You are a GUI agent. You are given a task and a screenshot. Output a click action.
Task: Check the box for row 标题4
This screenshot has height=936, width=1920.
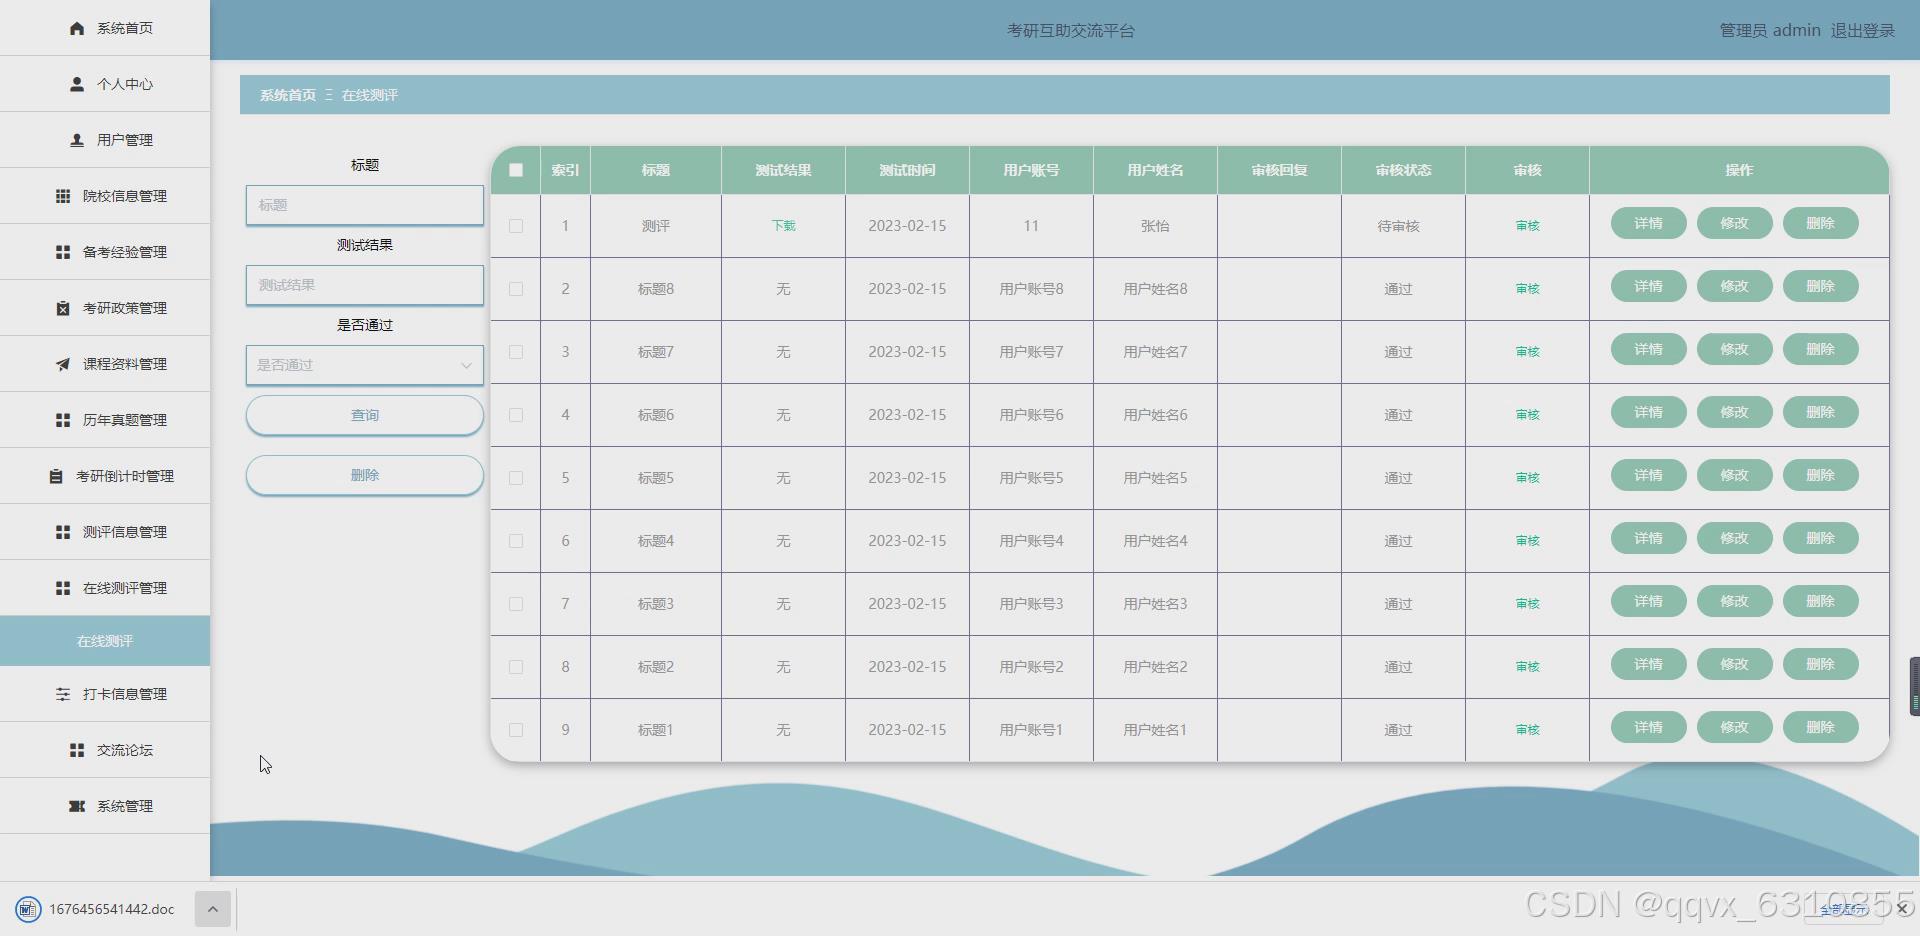pyautogui.click(x=516, y=541)
